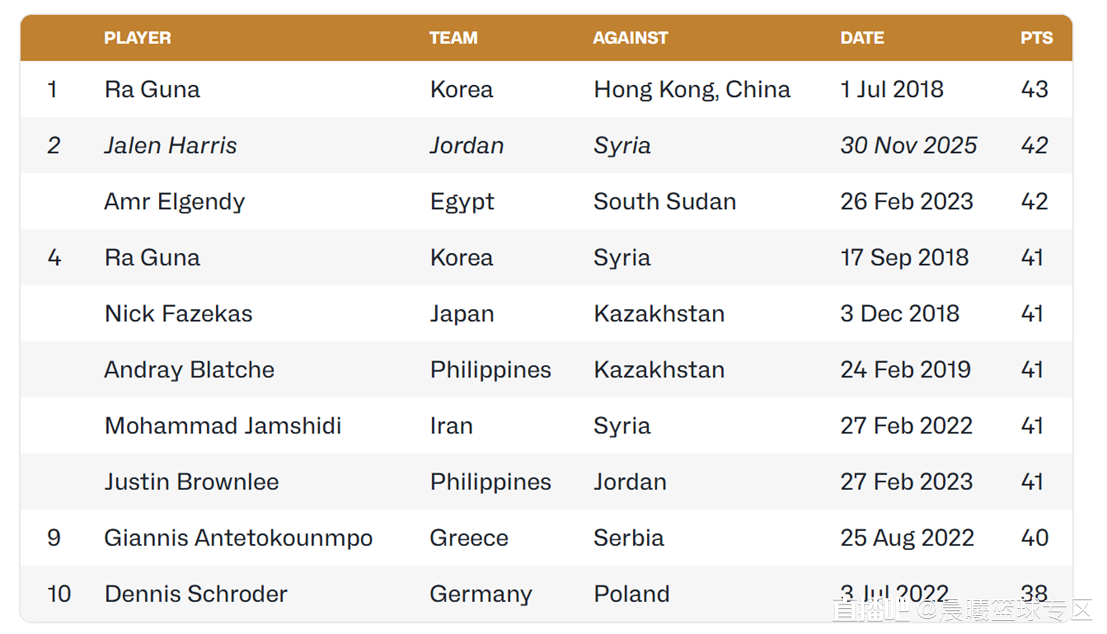Click Justin Brownlee player name
This screenshot has width=1107, height=634.
click(x=191, y=482)
